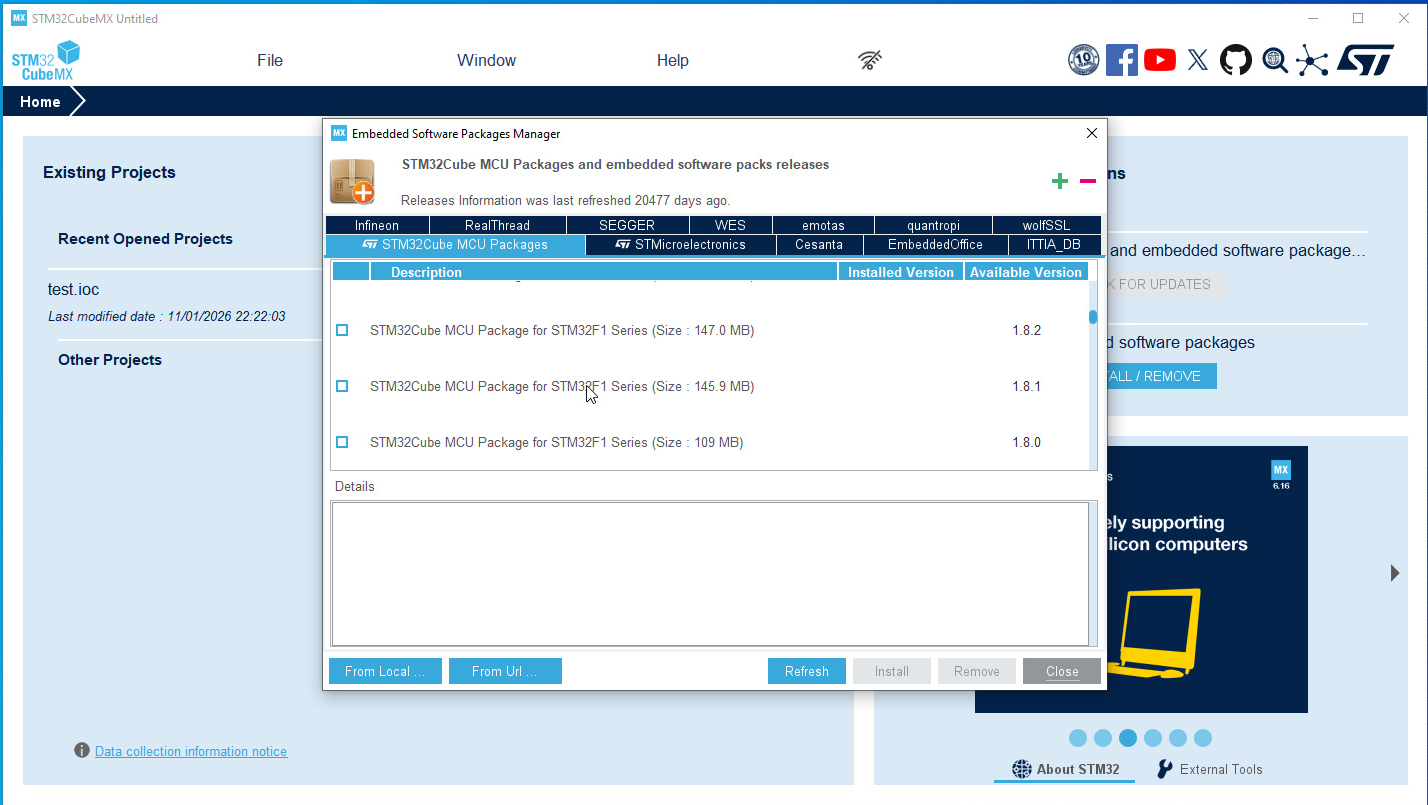
Task: Click the magnifier search icon near GitHub
Action: coord(1274,60)
